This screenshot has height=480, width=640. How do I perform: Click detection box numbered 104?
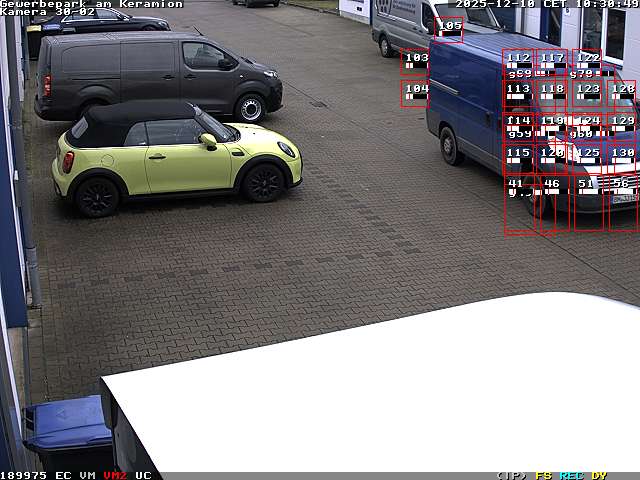pyautogui.click(x=415, y=93)
